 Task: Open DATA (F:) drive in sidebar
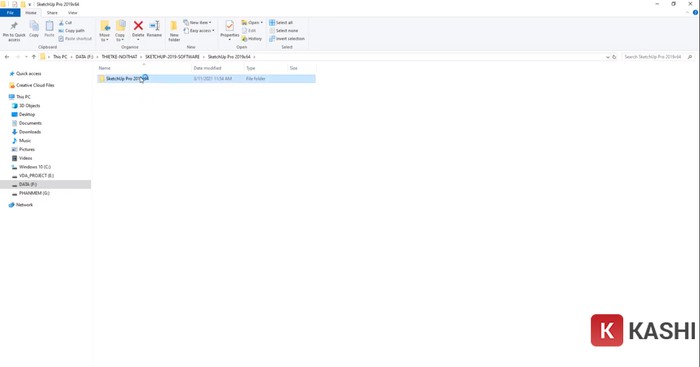[28, 184]
